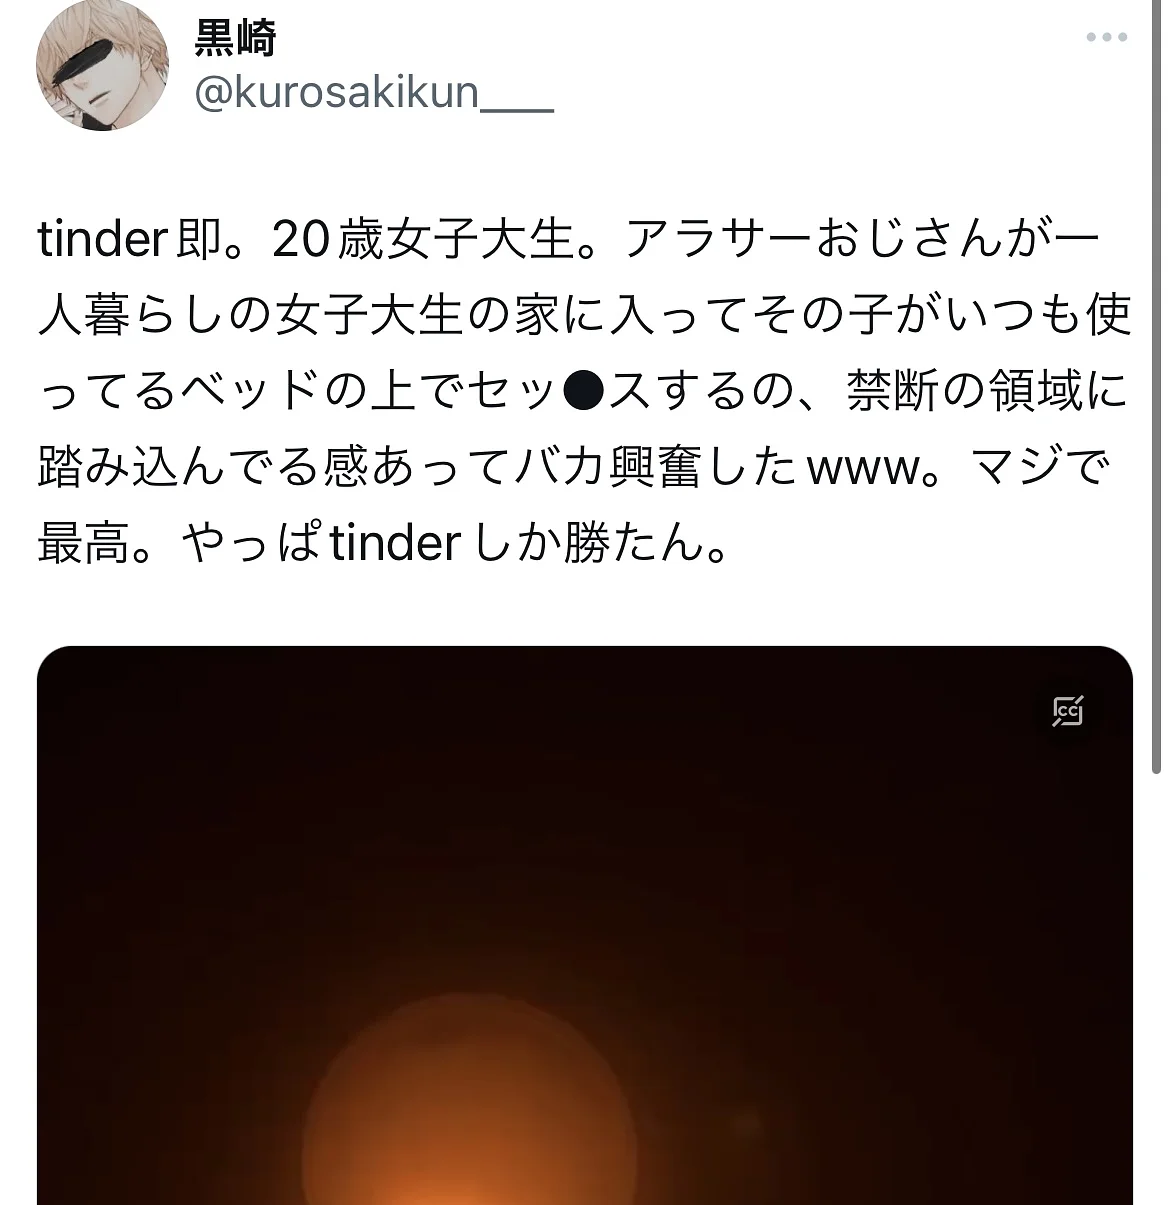Click the captions unavailable icon on video
This screenshot has height=1205, width=1170.
(x=1068, y=711)
